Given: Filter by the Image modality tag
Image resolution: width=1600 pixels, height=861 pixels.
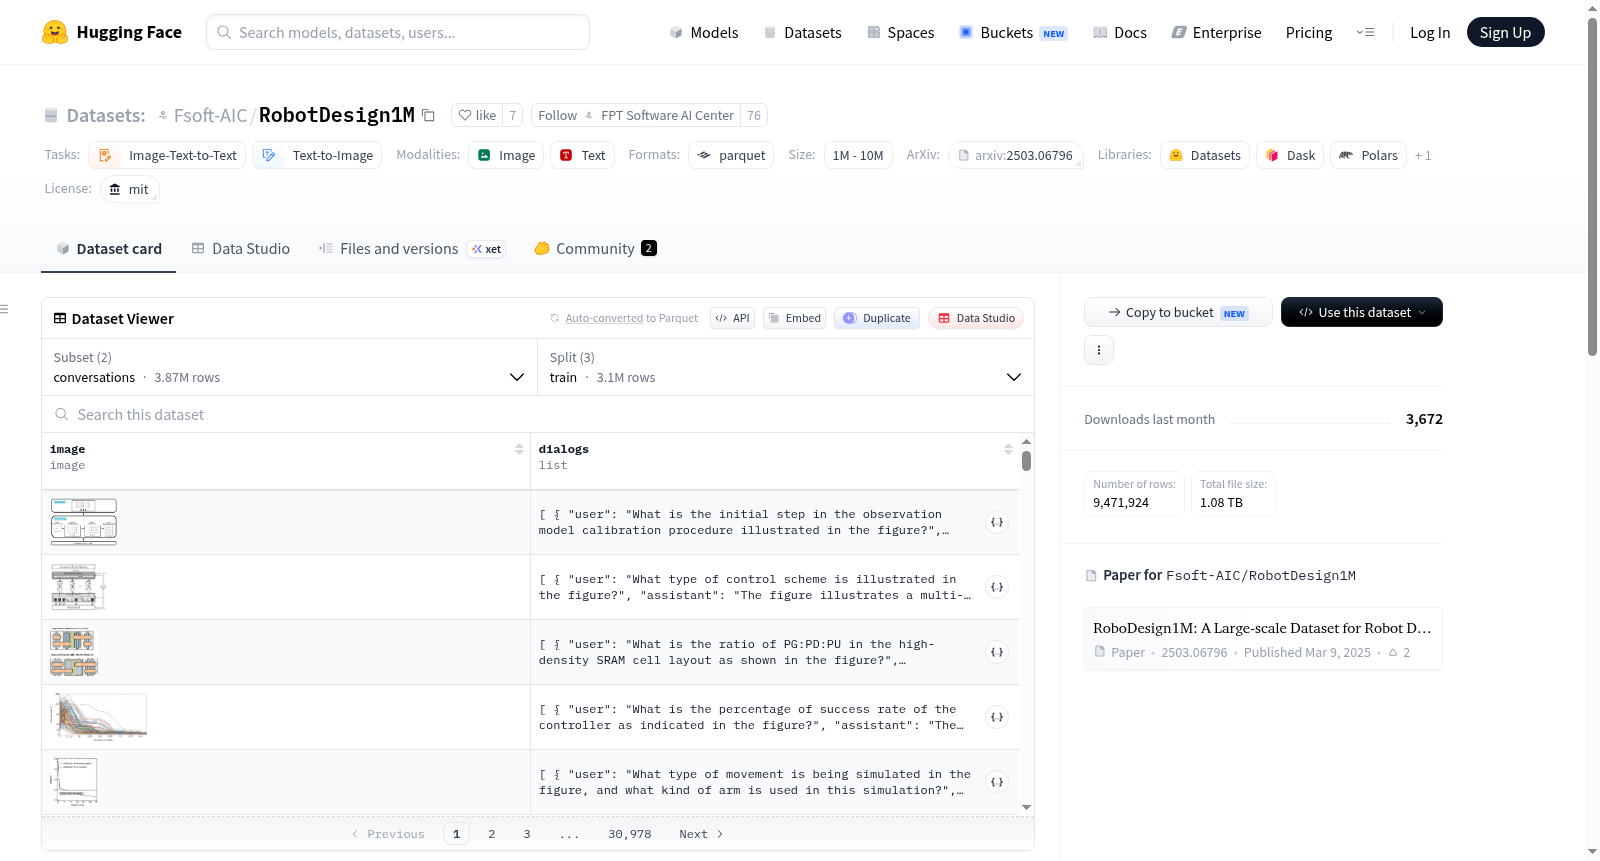Looking at the screenshot, I should (506, 155).
